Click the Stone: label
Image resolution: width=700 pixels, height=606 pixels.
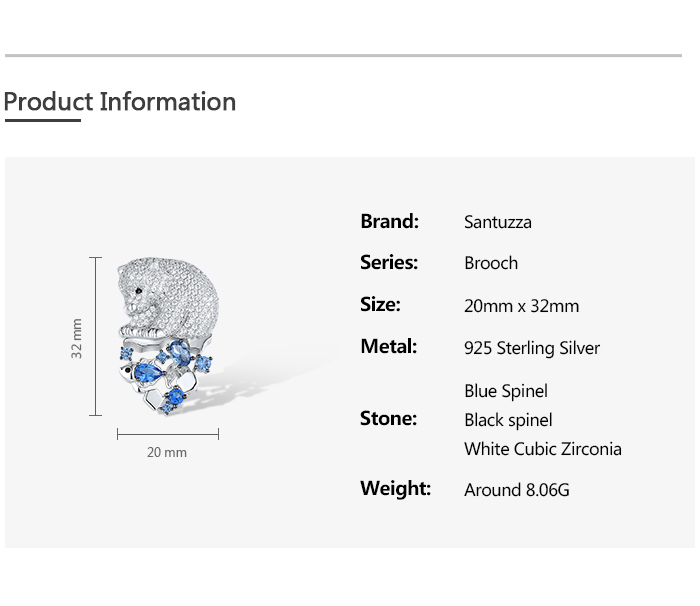coord(388,418)
